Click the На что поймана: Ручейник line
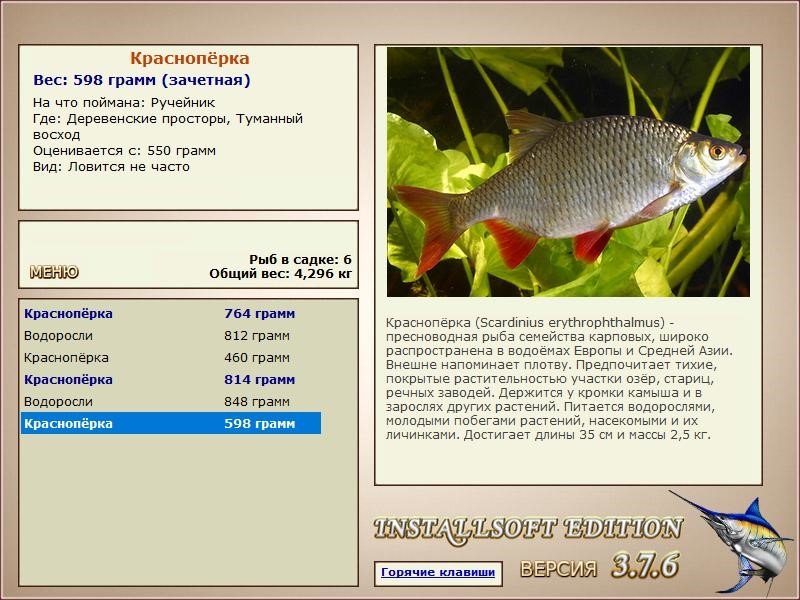 pos(124,103)
